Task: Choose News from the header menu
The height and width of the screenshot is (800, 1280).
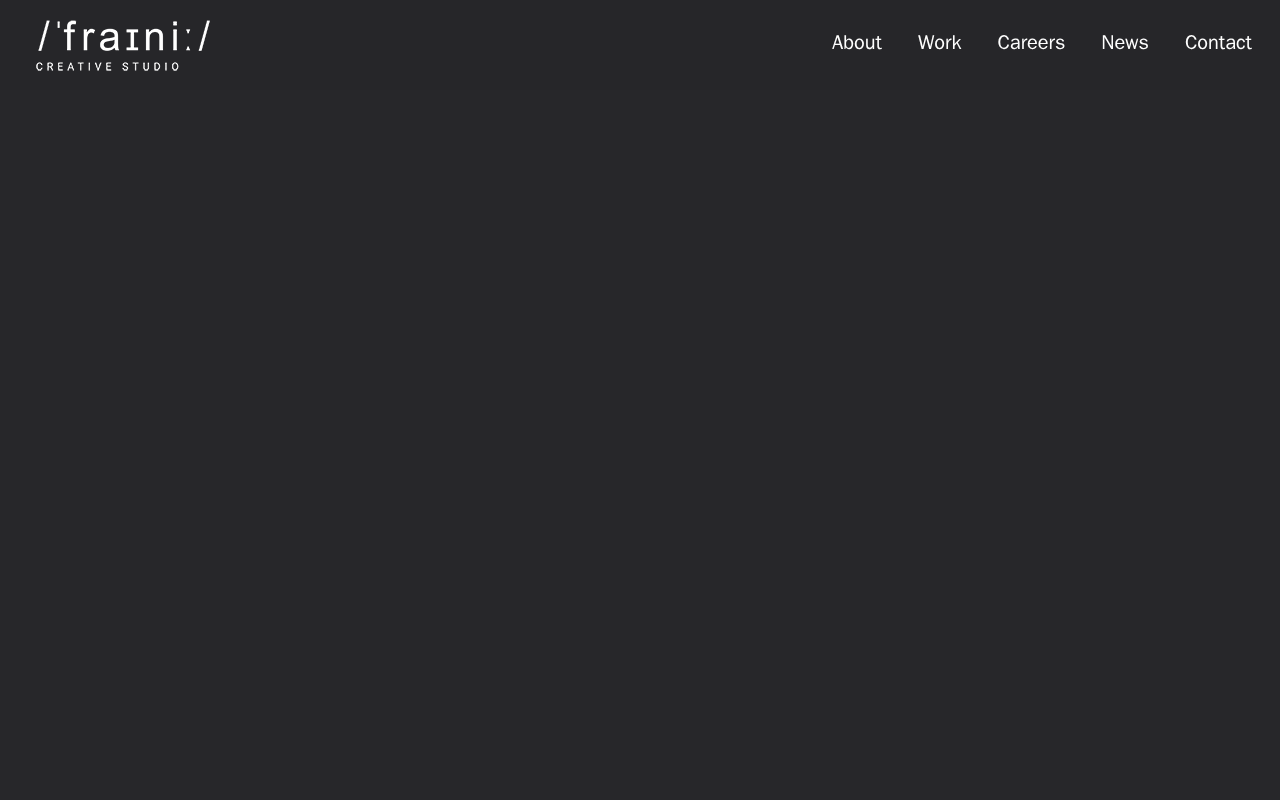Action: 1124,43
